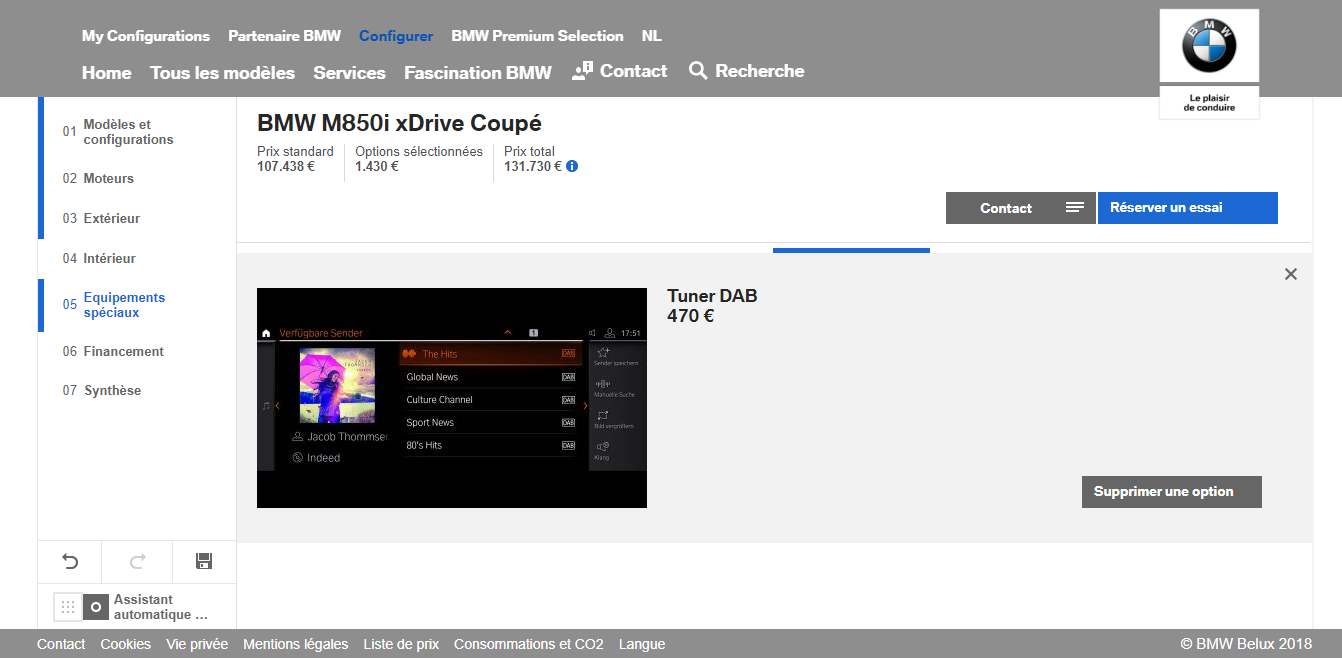The height and width of the screenshot is (658, 1342).
Task: Open Tous les modèles menu
Action: tap(222, 73)
